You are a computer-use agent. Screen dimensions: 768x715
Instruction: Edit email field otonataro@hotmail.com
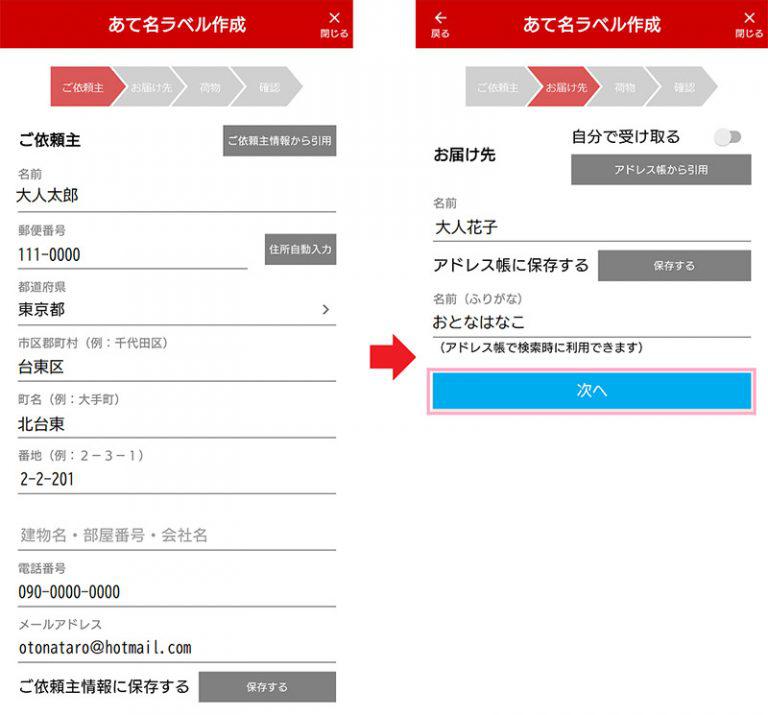pos(177,648)
